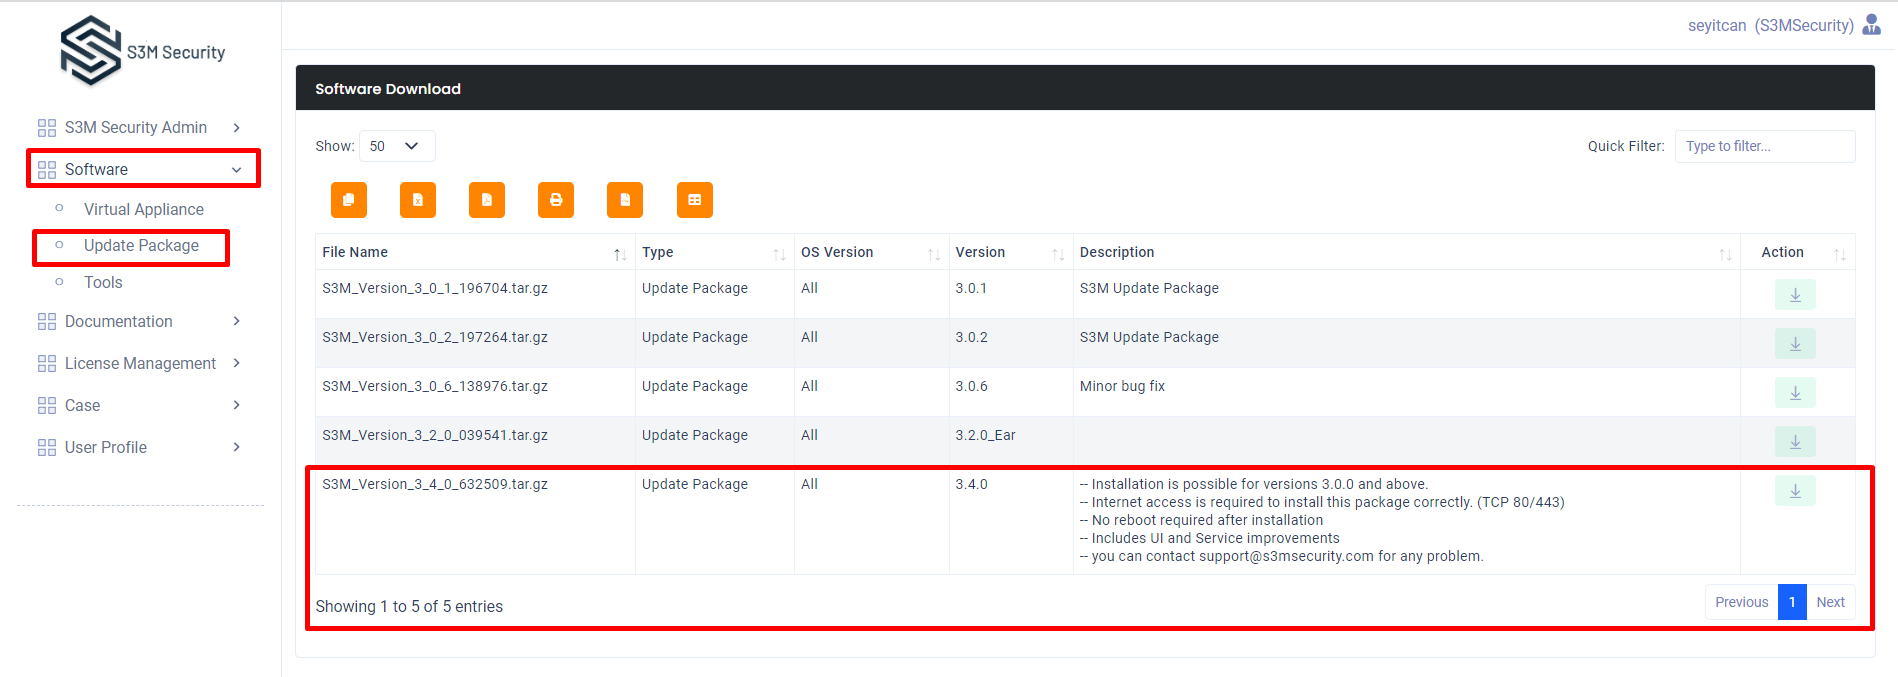1898x677 pixels.
Task: Open column visibility grid button
Action: 695,200
